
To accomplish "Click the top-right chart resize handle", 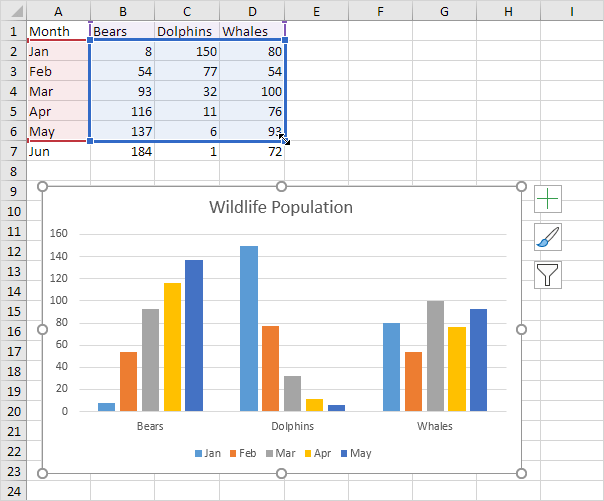I will pyautogui.click(x=520, y=187).
